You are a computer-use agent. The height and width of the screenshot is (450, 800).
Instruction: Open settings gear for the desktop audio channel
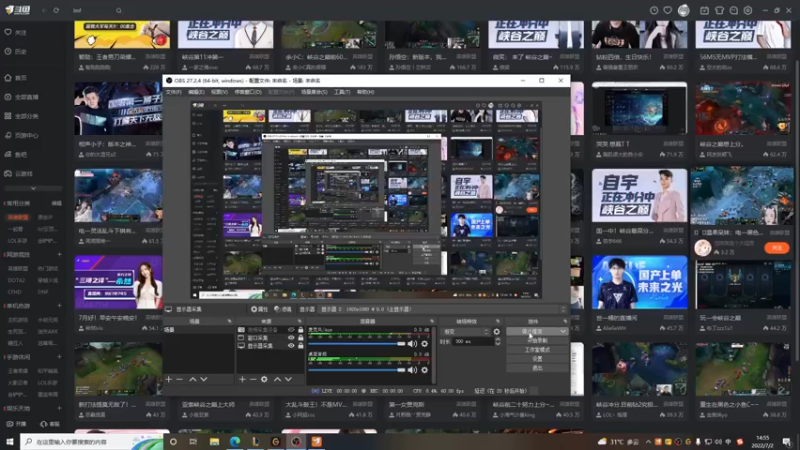(x=424, y=370)
